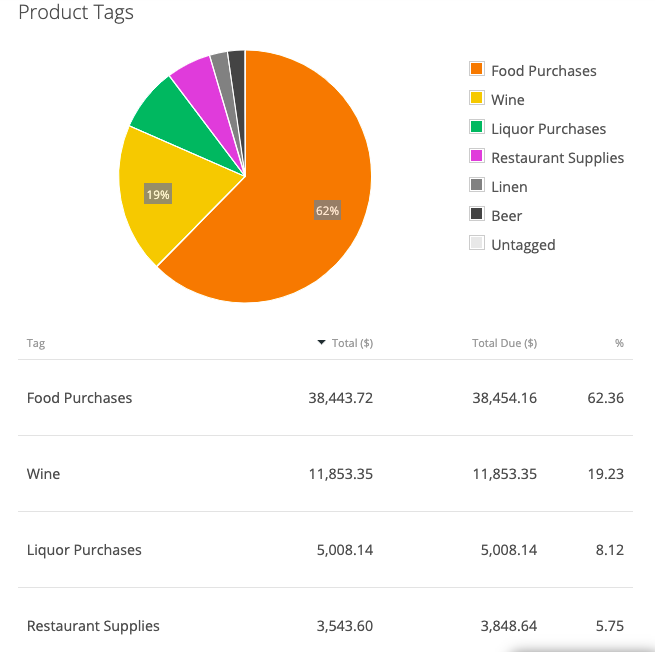This screenshot has width=655, height=652.
Task: Sort by % column header
Action: coord(619,343)
